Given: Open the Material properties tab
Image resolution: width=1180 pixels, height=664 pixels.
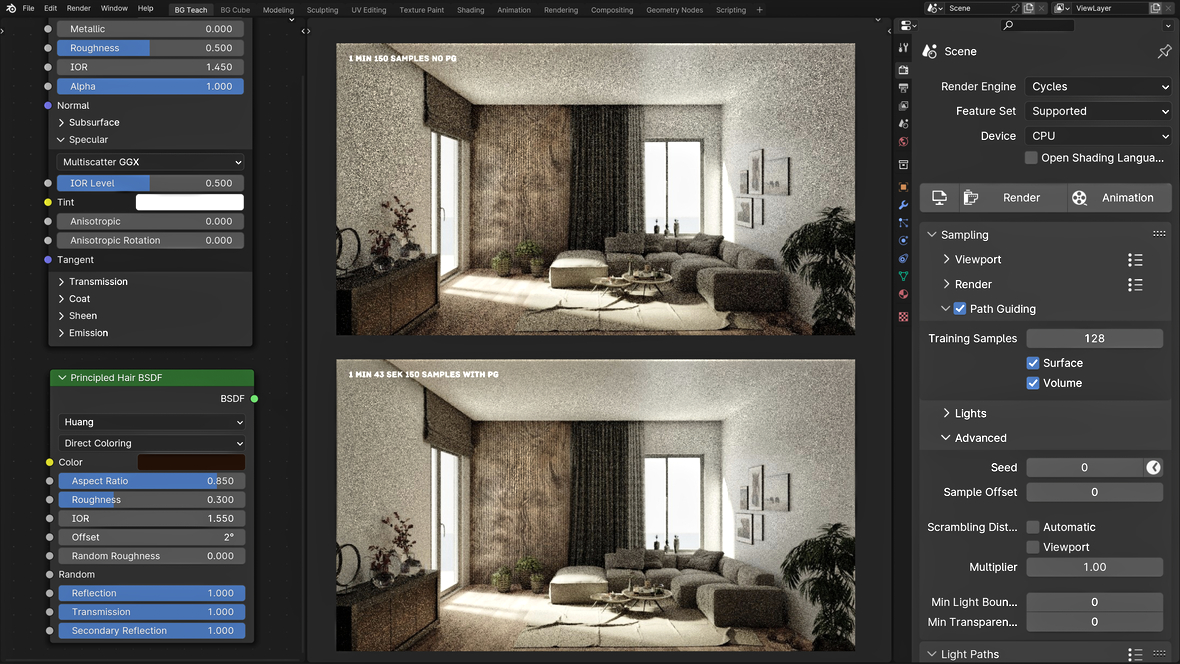Looking at the screenshot, I should tap(904, 294).
